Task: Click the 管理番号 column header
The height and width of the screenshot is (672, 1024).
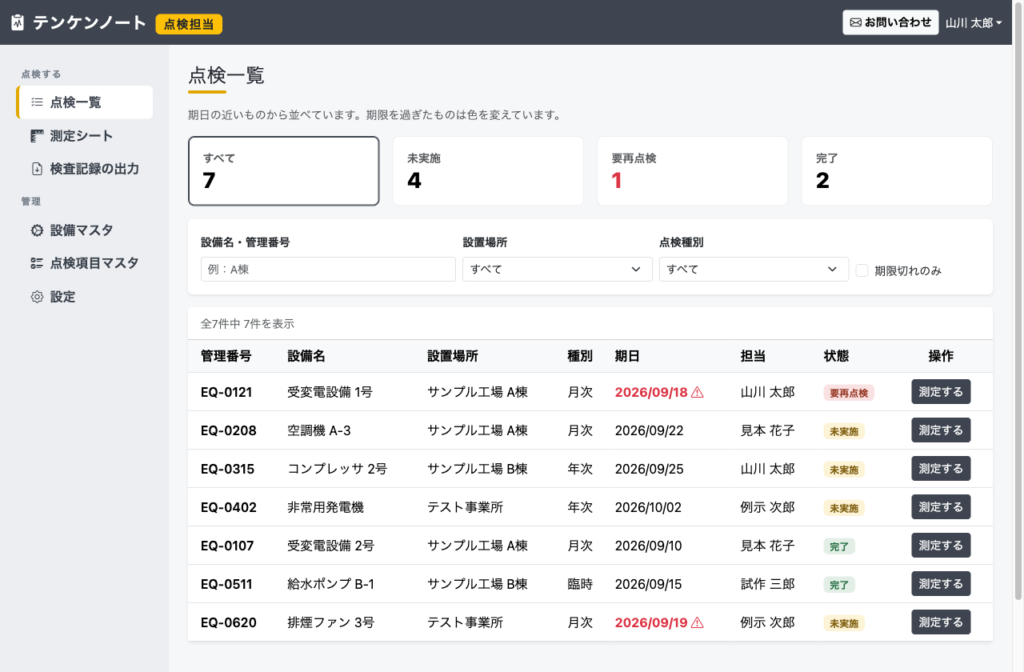Action: (x=226, y=356)
